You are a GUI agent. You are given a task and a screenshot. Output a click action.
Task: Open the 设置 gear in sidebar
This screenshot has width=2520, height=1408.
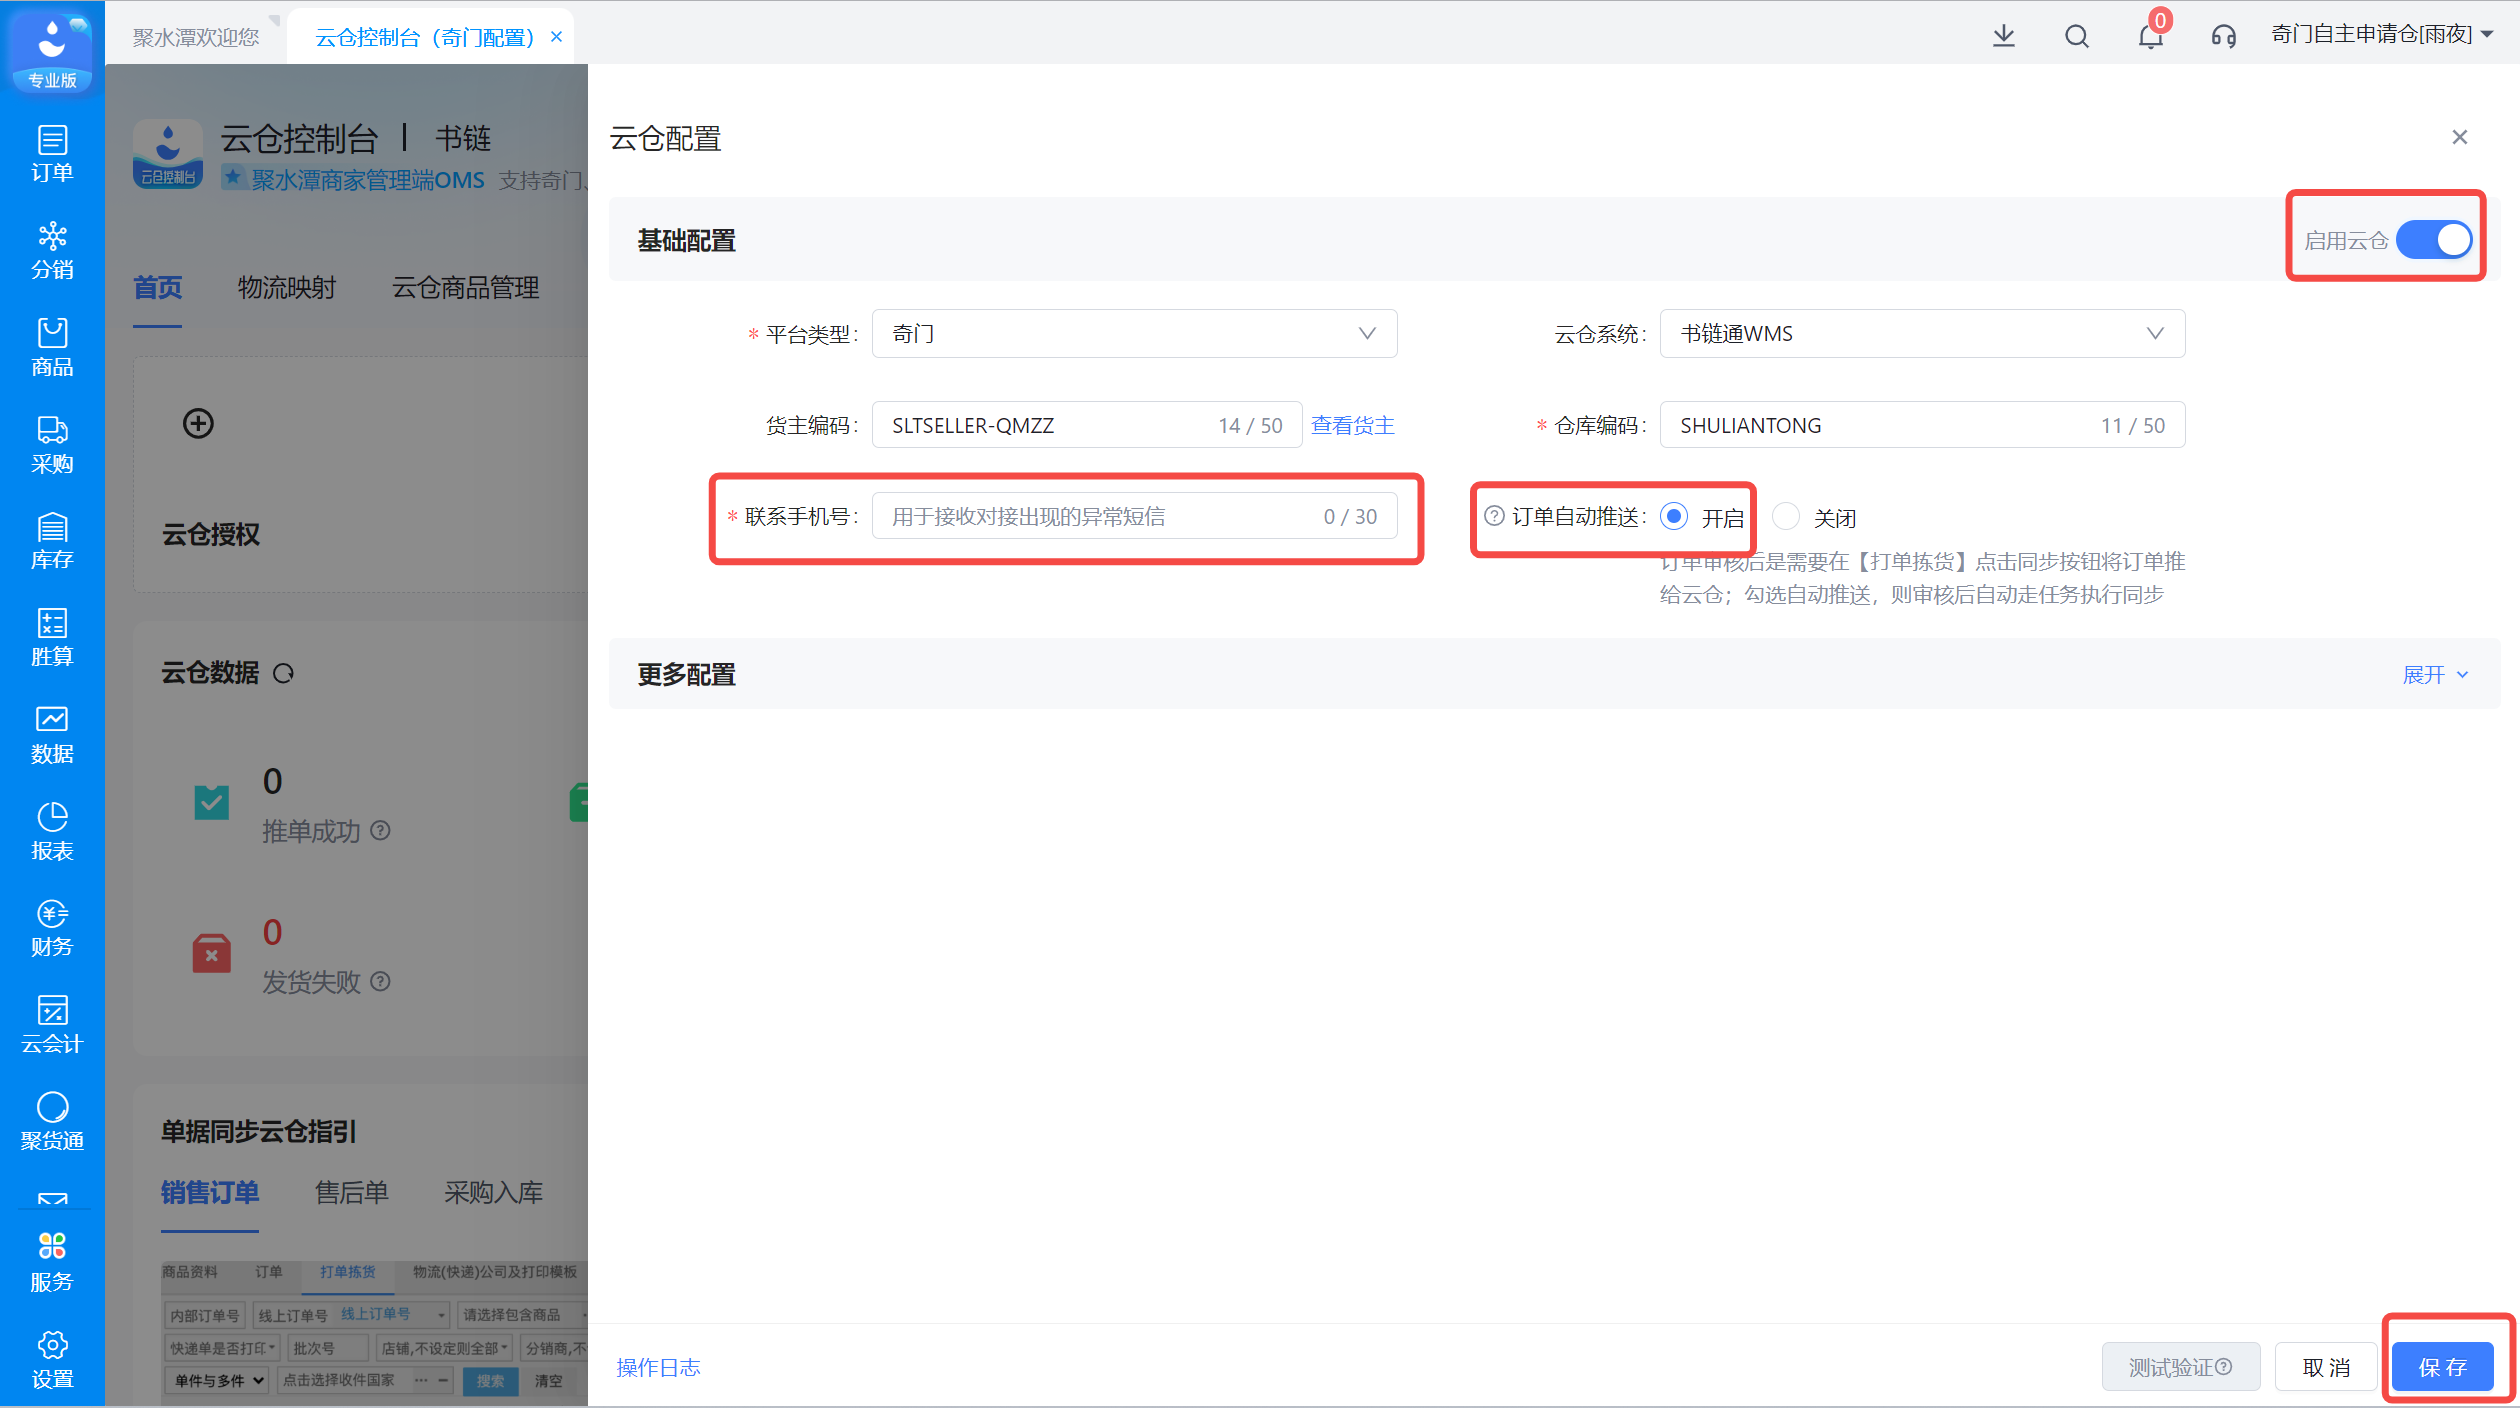(x=52, y=1360)
